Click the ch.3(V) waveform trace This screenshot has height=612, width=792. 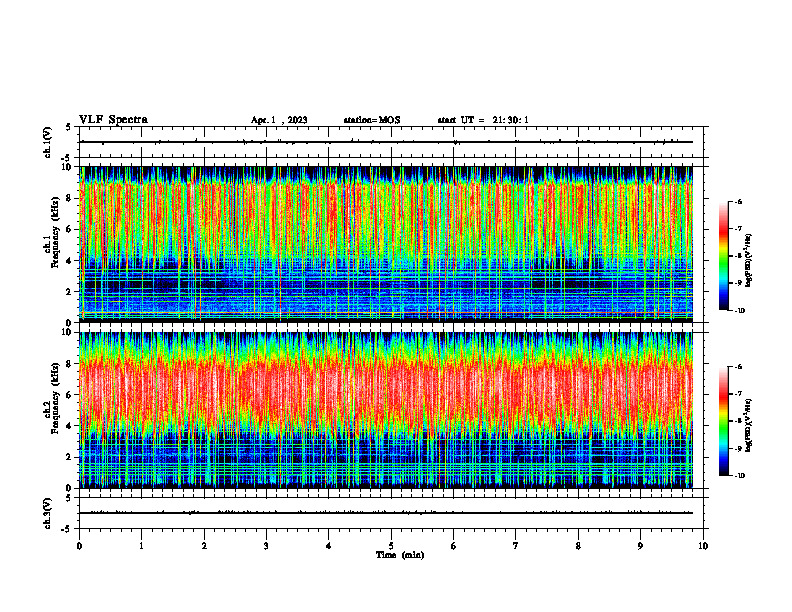(386, 513)
